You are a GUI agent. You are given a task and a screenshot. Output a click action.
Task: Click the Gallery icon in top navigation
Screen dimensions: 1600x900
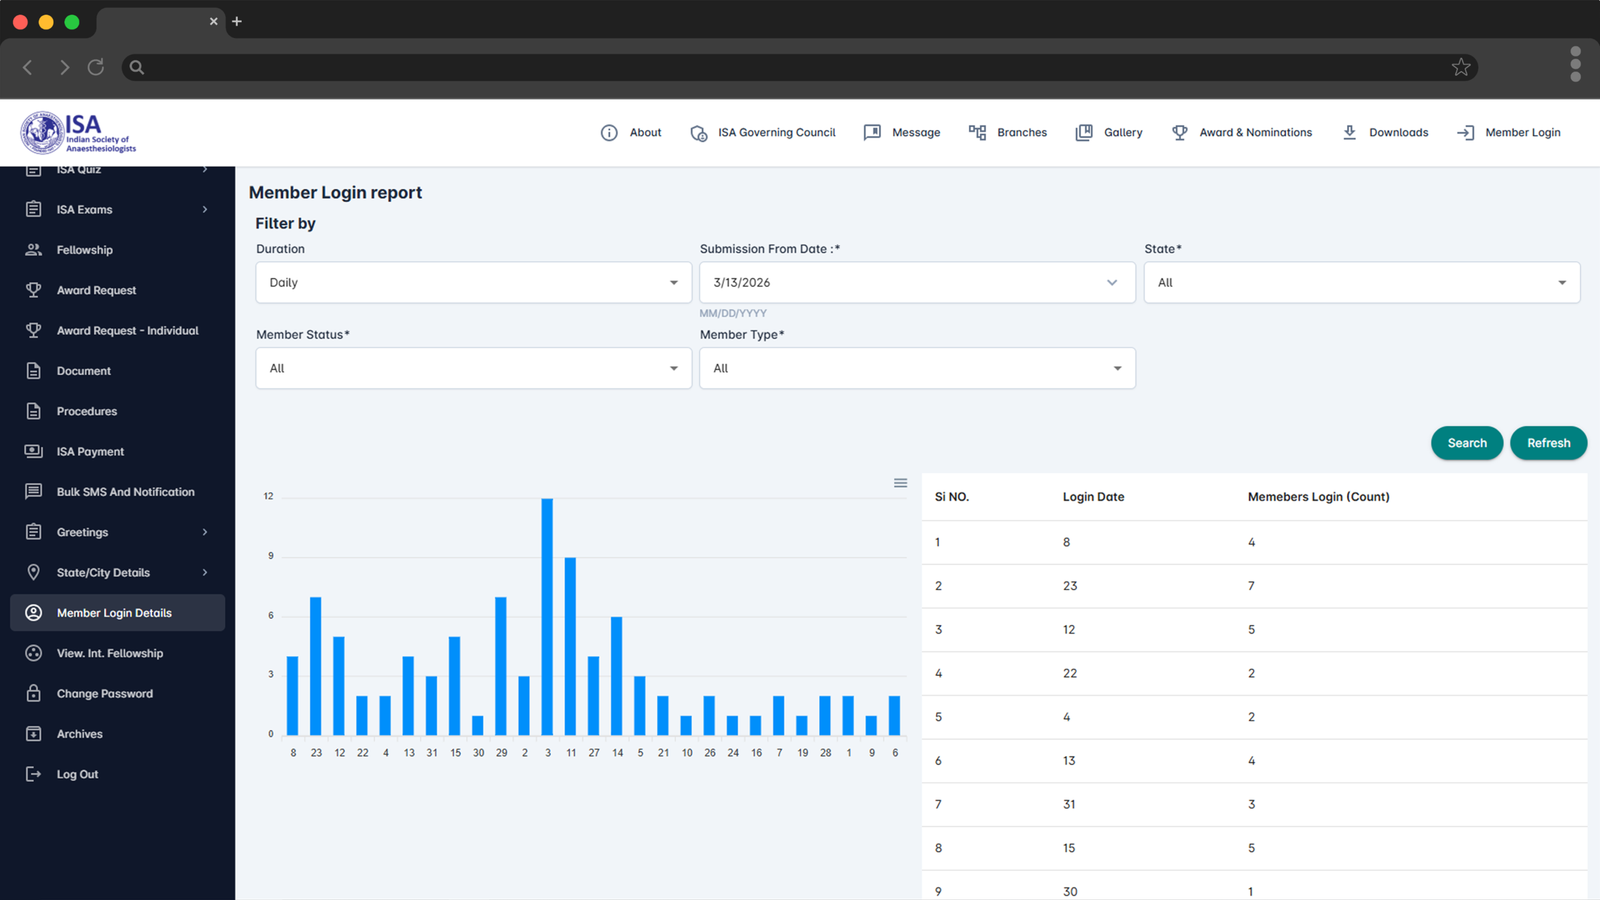[1084, 132]
